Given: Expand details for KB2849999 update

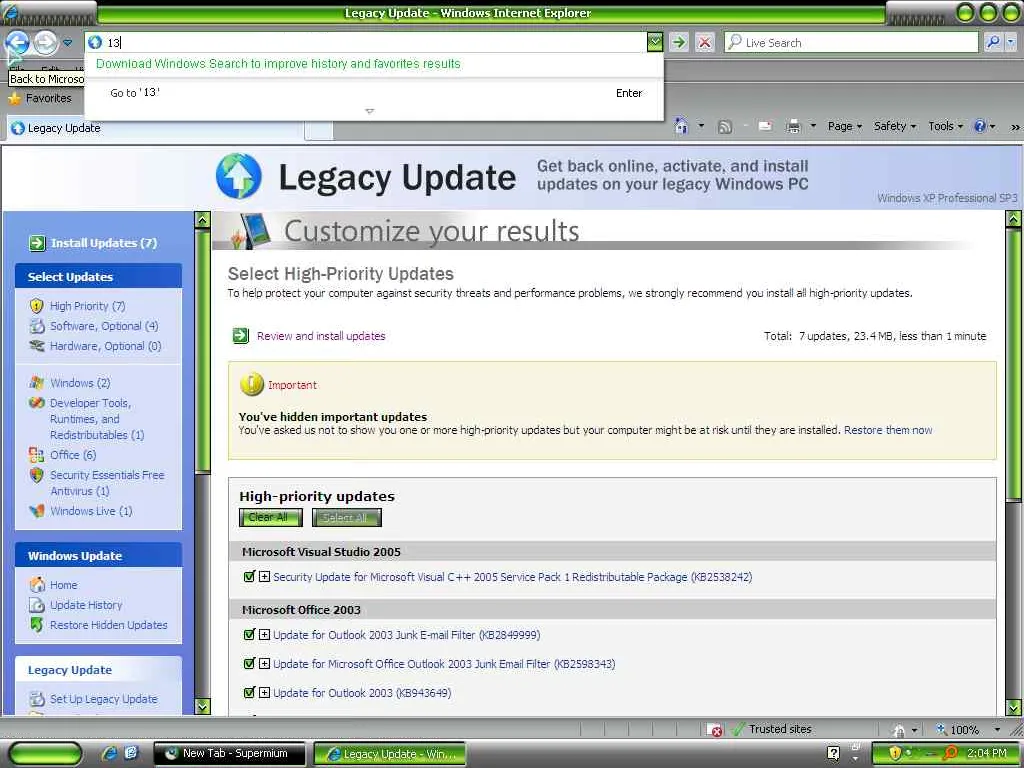Looking at the screenshot, I should tap(264, 634).
